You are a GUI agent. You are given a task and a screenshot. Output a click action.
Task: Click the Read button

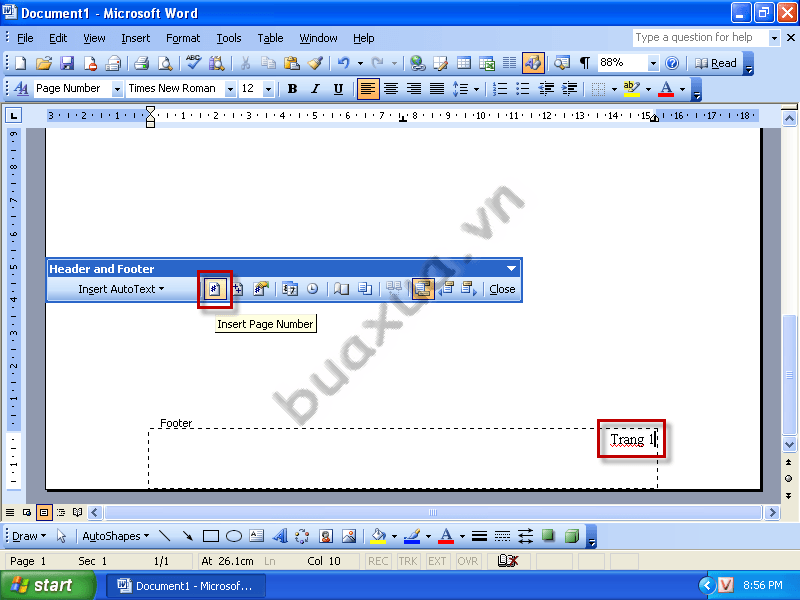[716, 63]
